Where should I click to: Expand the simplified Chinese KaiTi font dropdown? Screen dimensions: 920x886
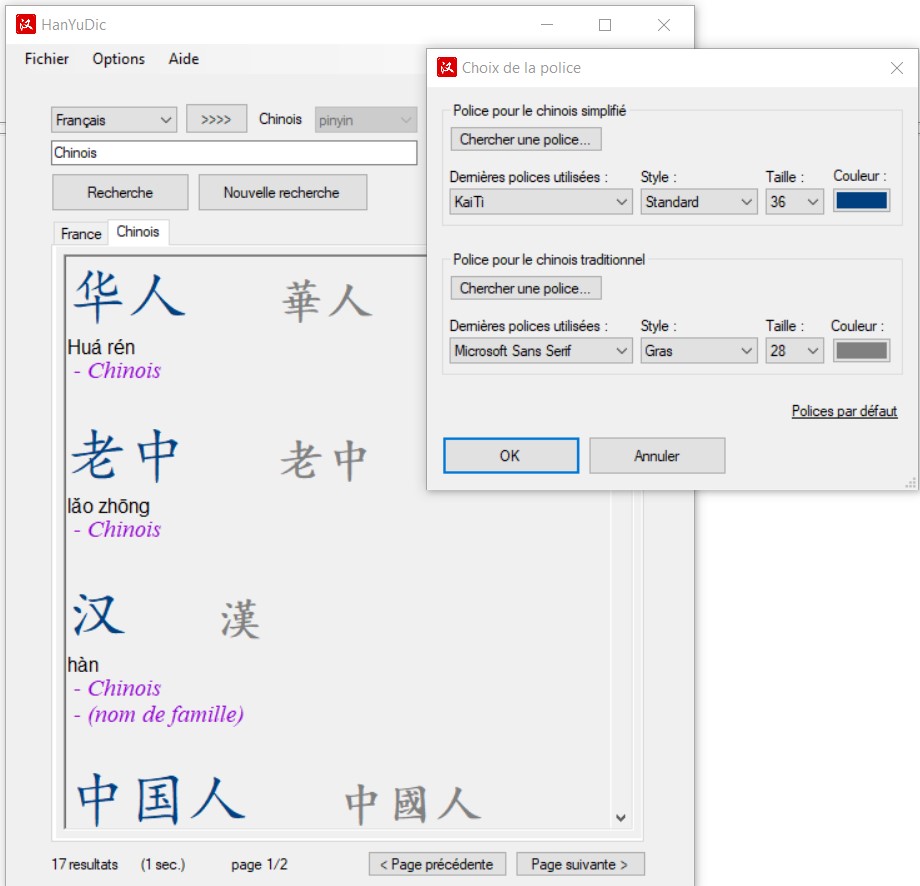pyautogui.click(x=541, y=202)
